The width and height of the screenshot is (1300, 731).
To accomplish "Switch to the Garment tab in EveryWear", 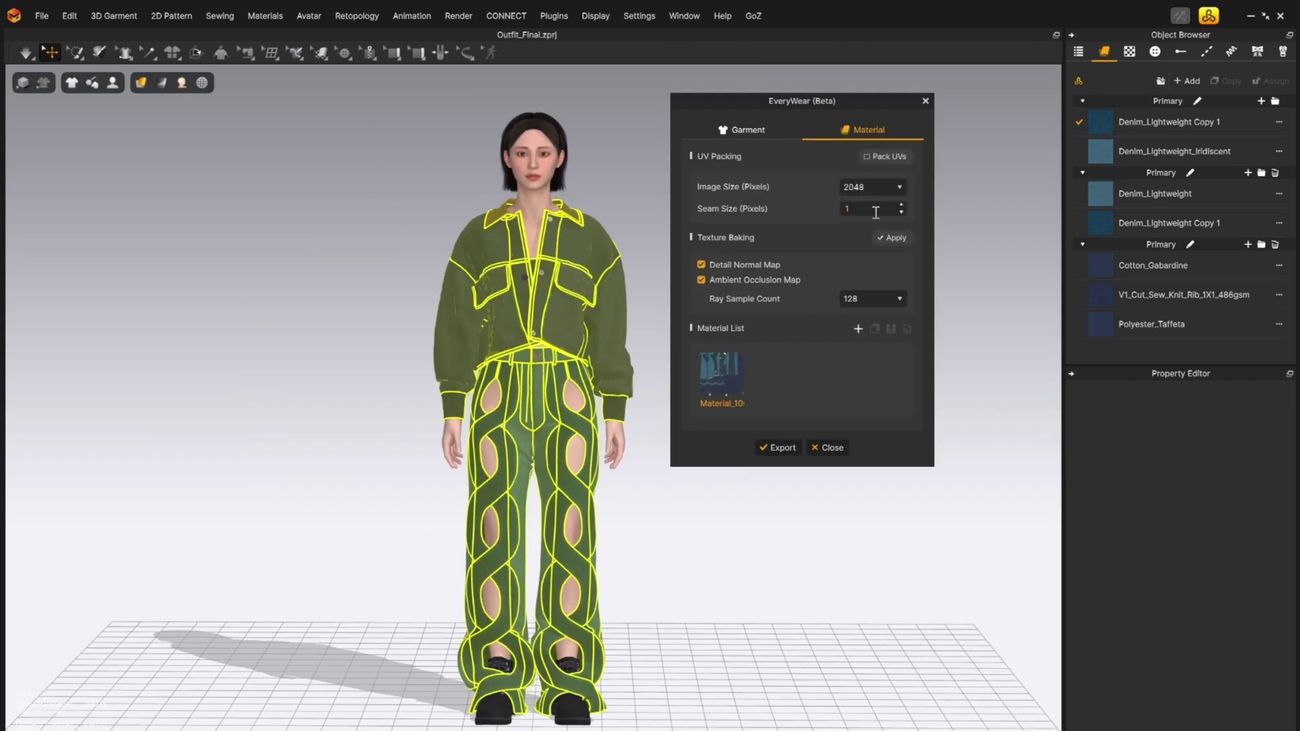I will click(741, 130).
